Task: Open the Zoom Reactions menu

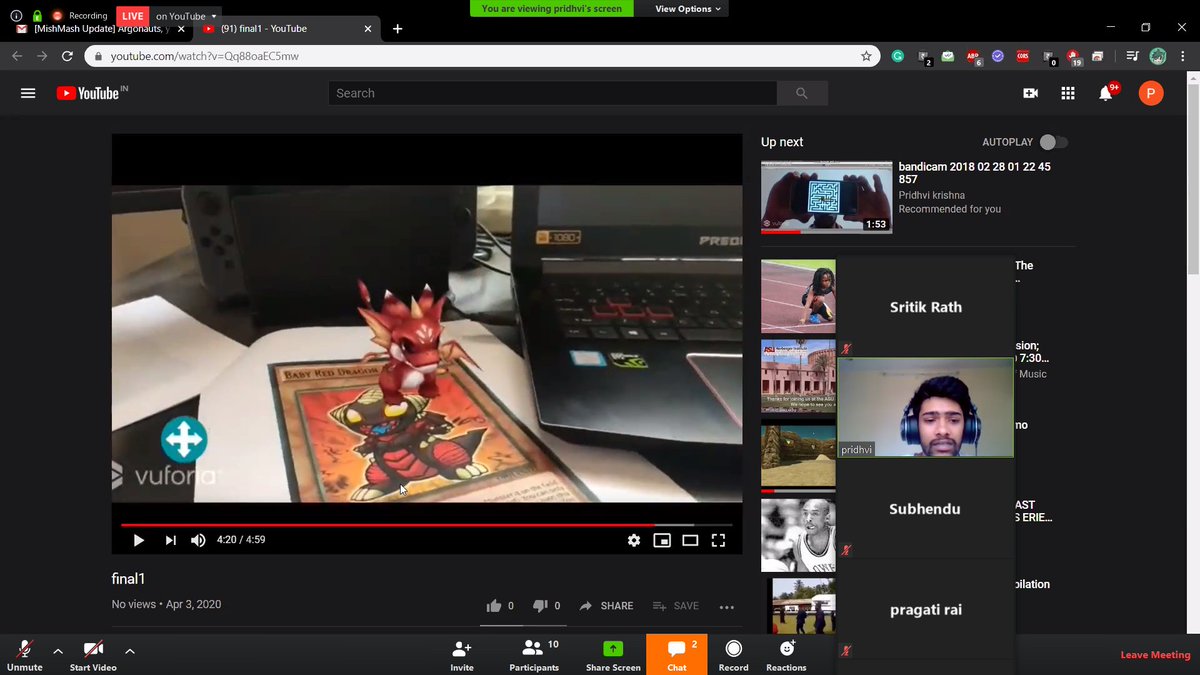Action: [786, 655]
